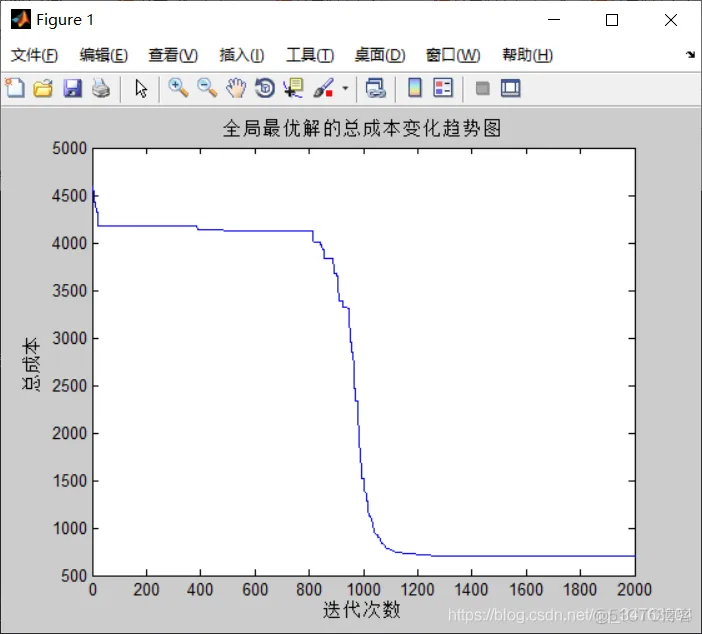Click the x-axis tick label 800
Image resolution: width=702 pixels, height=634 pixels.
tap(309, 589)
